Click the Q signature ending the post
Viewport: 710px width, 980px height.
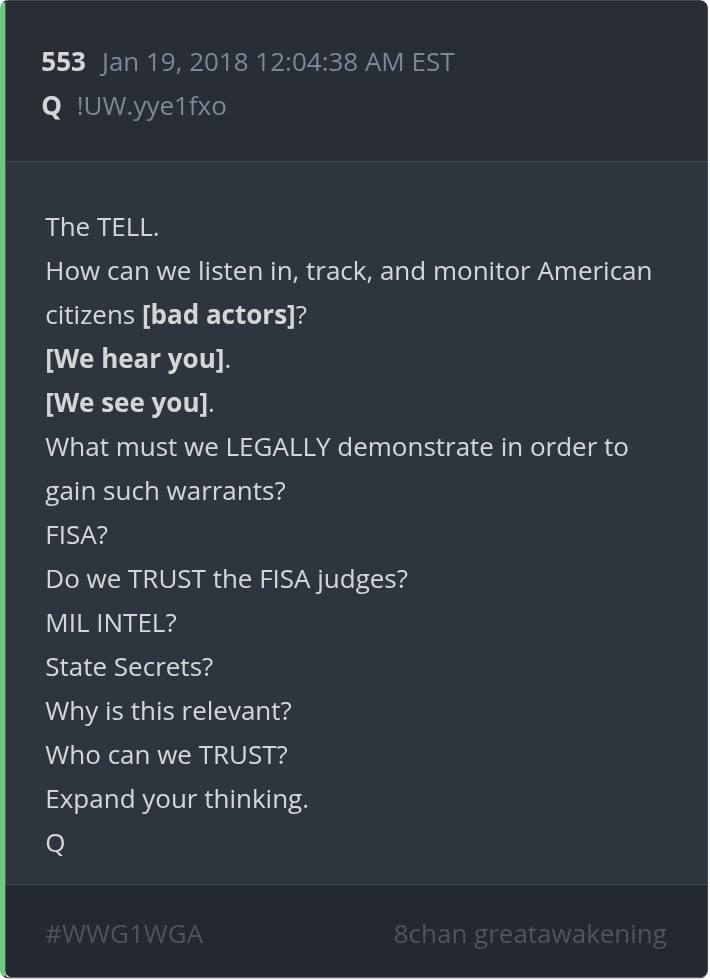click(55, 843)
